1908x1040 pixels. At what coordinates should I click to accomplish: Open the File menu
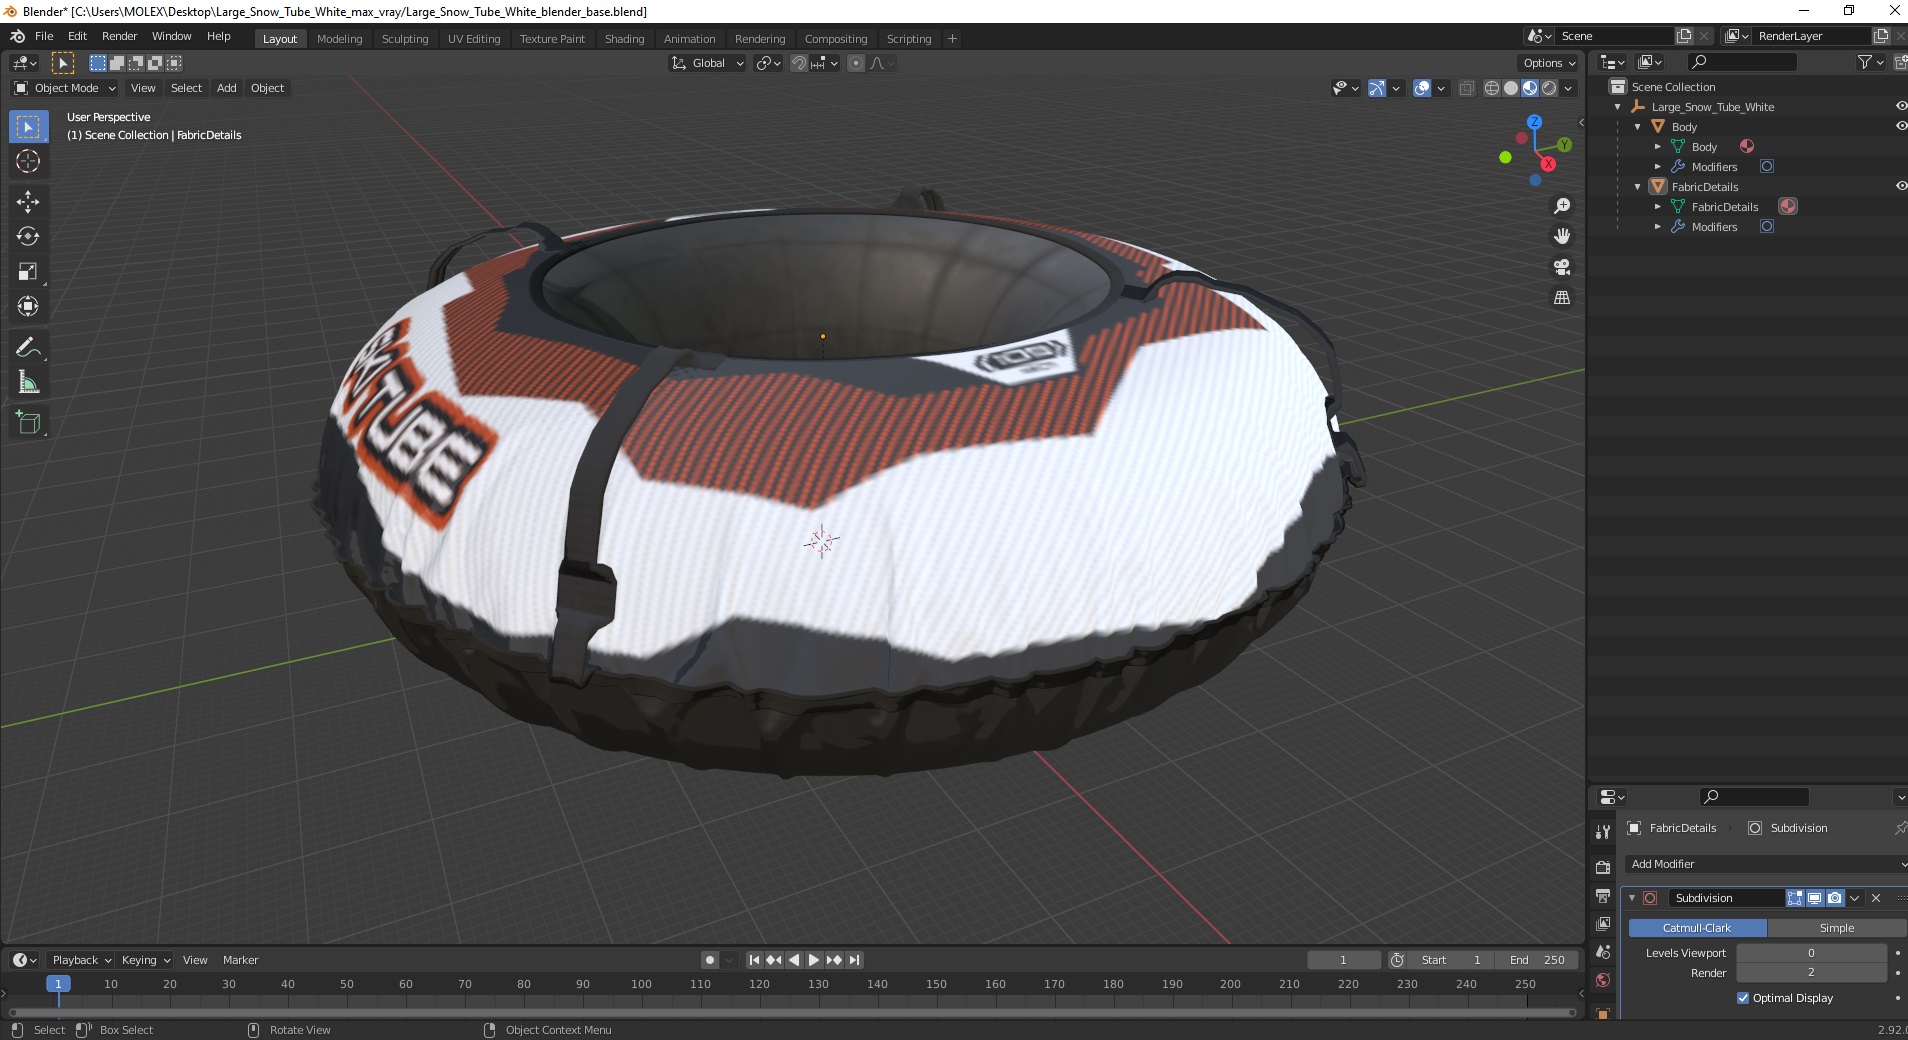pos(44,36)
